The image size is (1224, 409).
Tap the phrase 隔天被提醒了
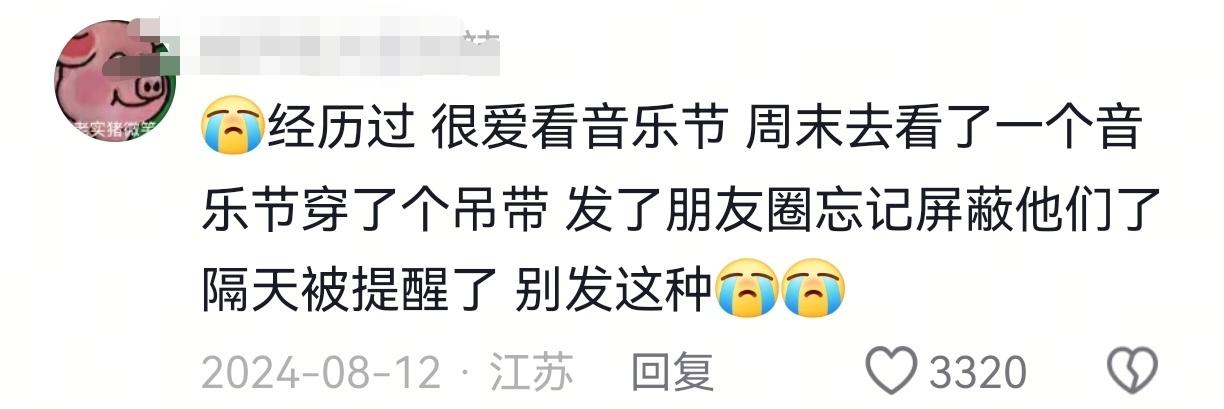[349, 288]
